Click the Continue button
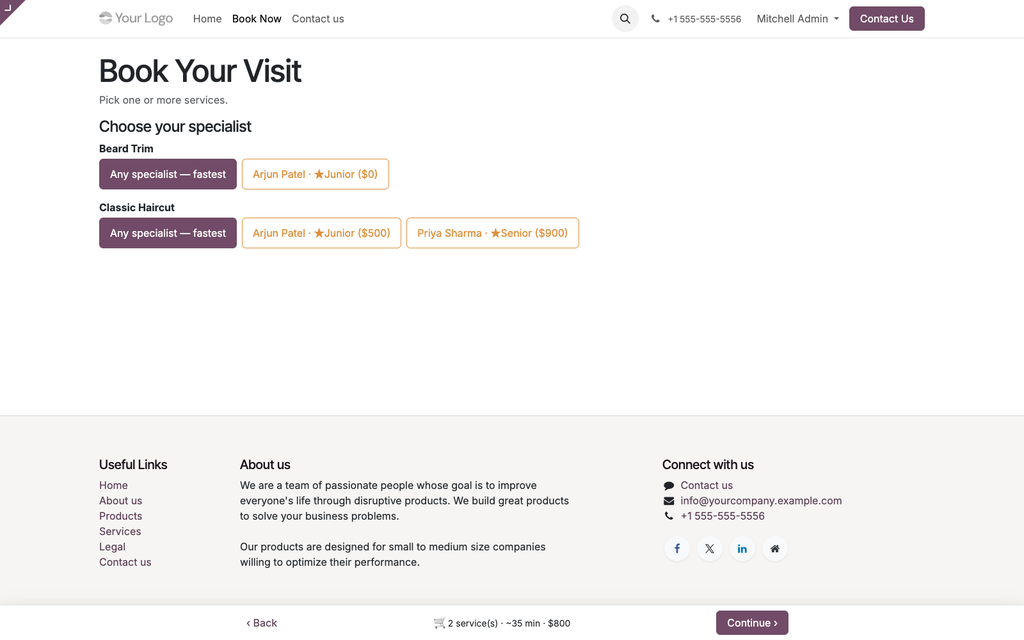The height and width of the screenshot is (640, 1024). (x=752, y=623)
